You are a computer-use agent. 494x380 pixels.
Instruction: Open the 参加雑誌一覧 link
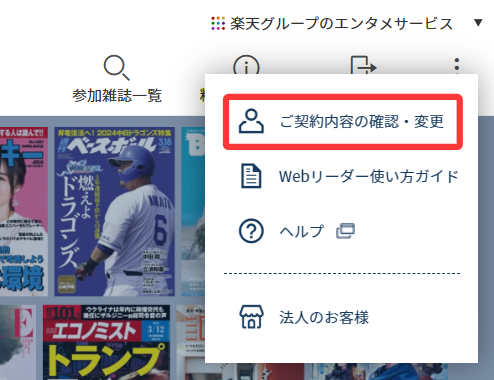click(x=117, y=96)
